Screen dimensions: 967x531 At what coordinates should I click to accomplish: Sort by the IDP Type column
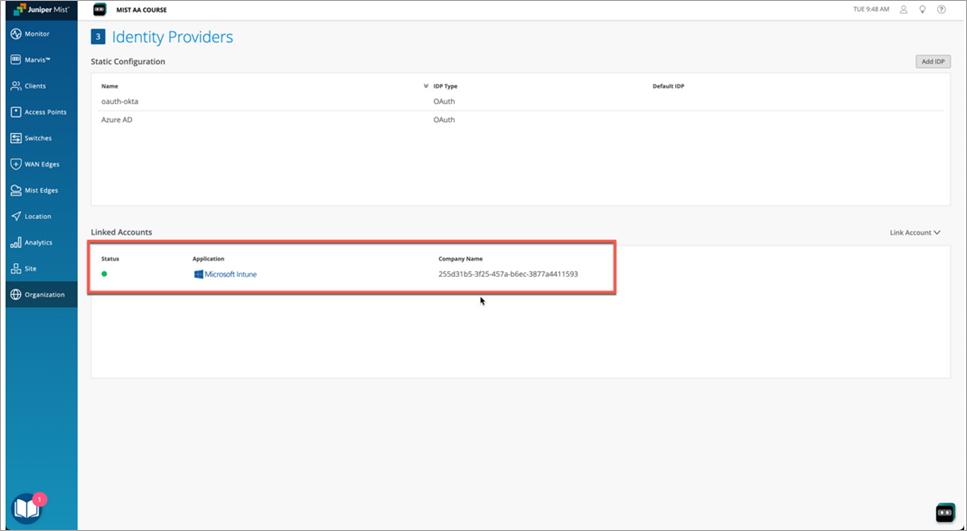(x=445, y=86)
